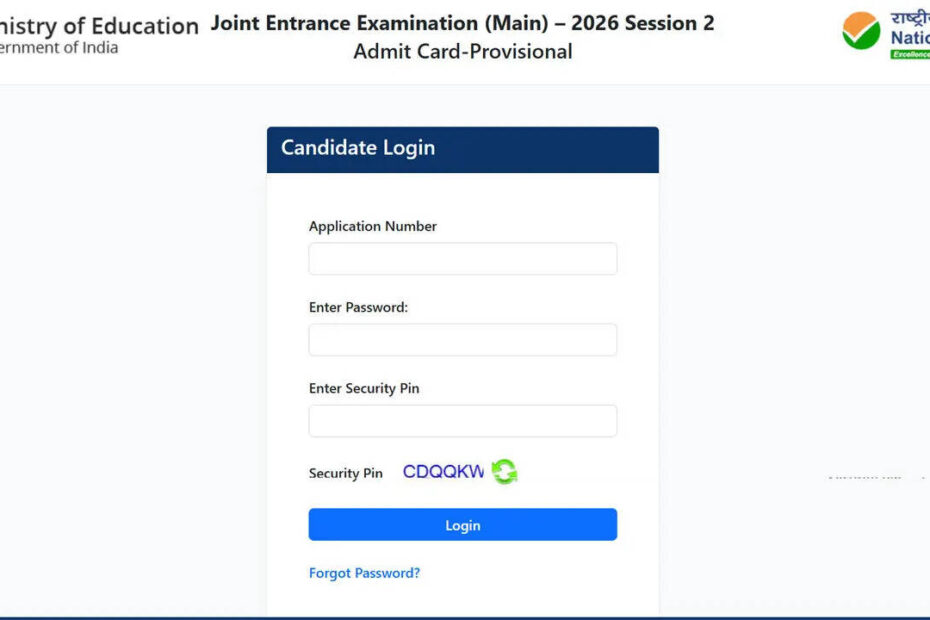Screen dimensions: 930x620
Task: Open the Forgot Password? link
Action: tap(364, 573)
